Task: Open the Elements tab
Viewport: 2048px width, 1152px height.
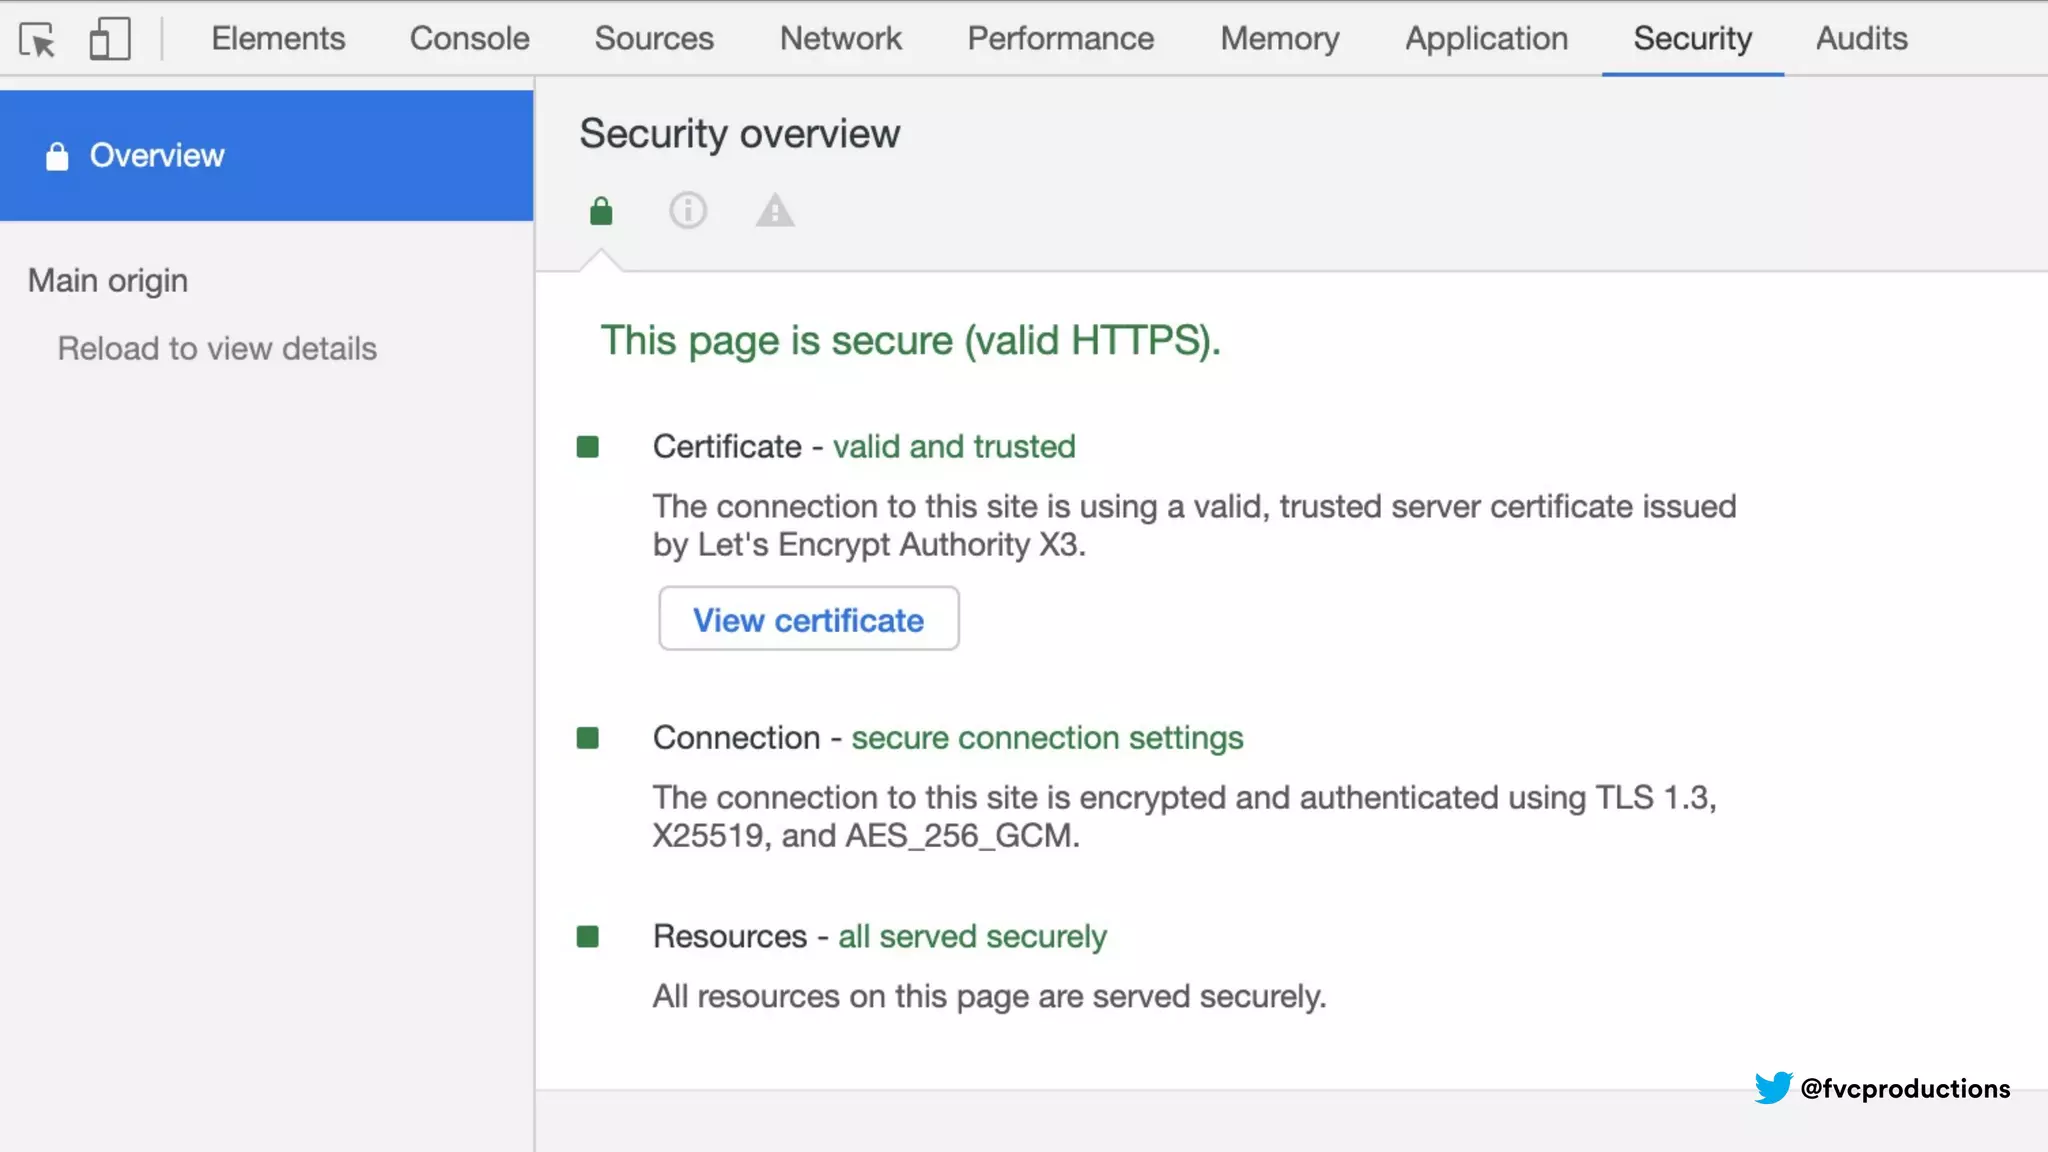Action: [x=278, y=38]
